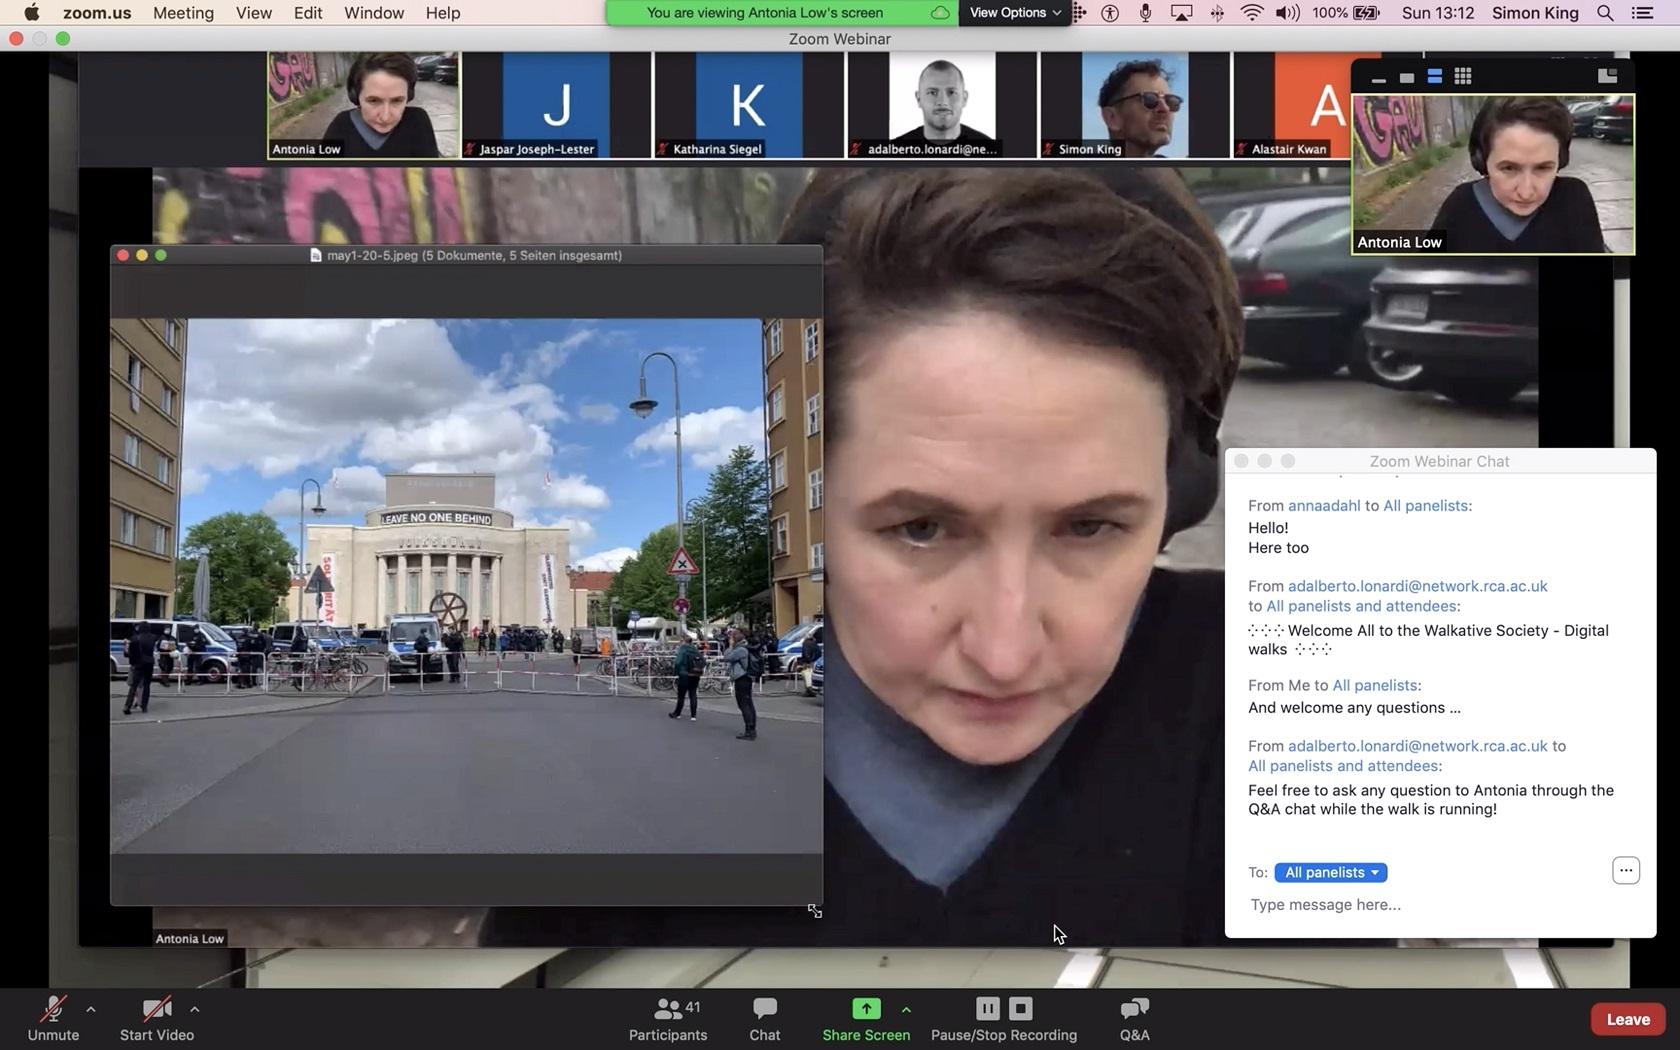This screenshot has width=1680, height=1050.
Task: Switch to grid view of video thumbnails
Action: (1462, 77)
